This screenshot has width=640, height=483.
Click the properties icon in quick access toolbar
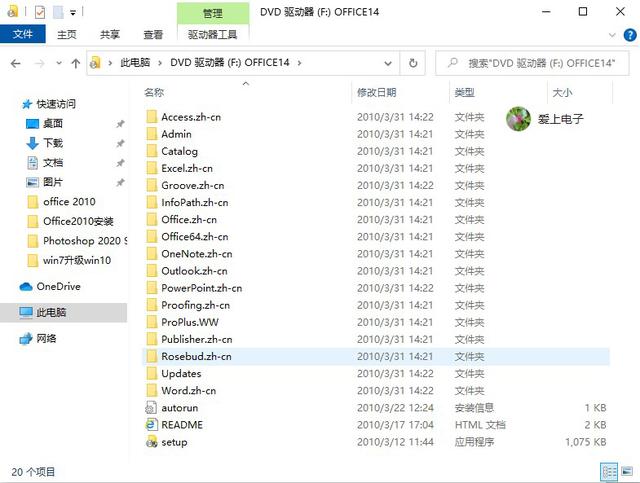[40, 13]
